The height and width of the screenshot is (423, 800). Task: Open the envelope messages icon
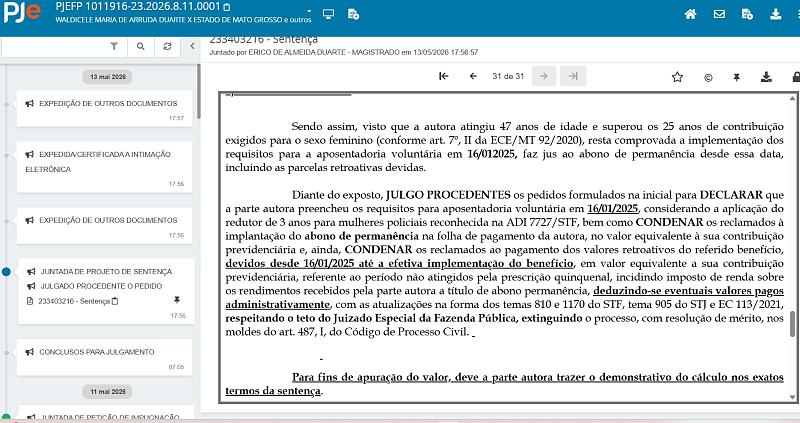[x=719, y=14]
